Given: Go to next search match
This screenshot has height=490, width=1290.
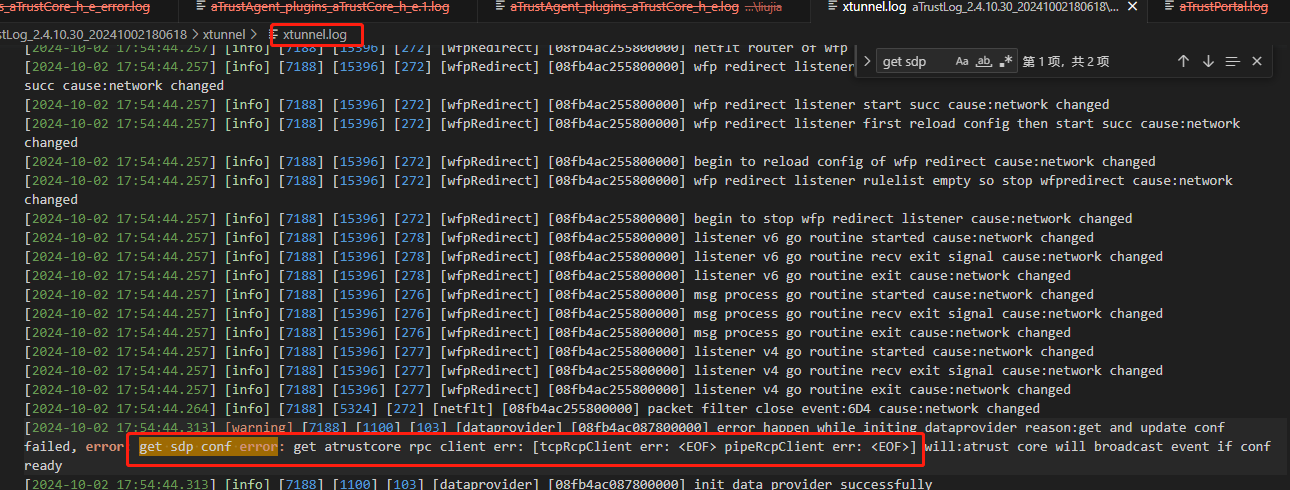Looking at the screenshot, I should click(x=1208, y=62).
